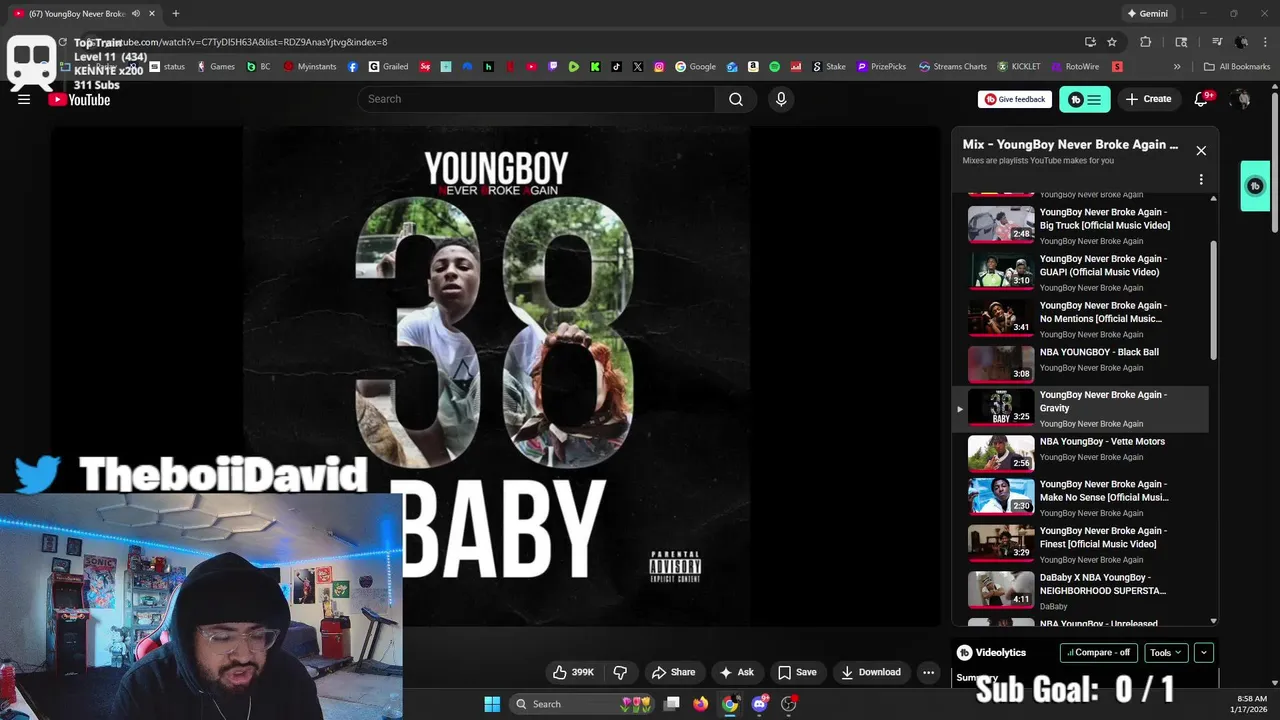
Task: Select NBA YOUNGBOY - Black Ball entry
Action: click(1080, 364)
